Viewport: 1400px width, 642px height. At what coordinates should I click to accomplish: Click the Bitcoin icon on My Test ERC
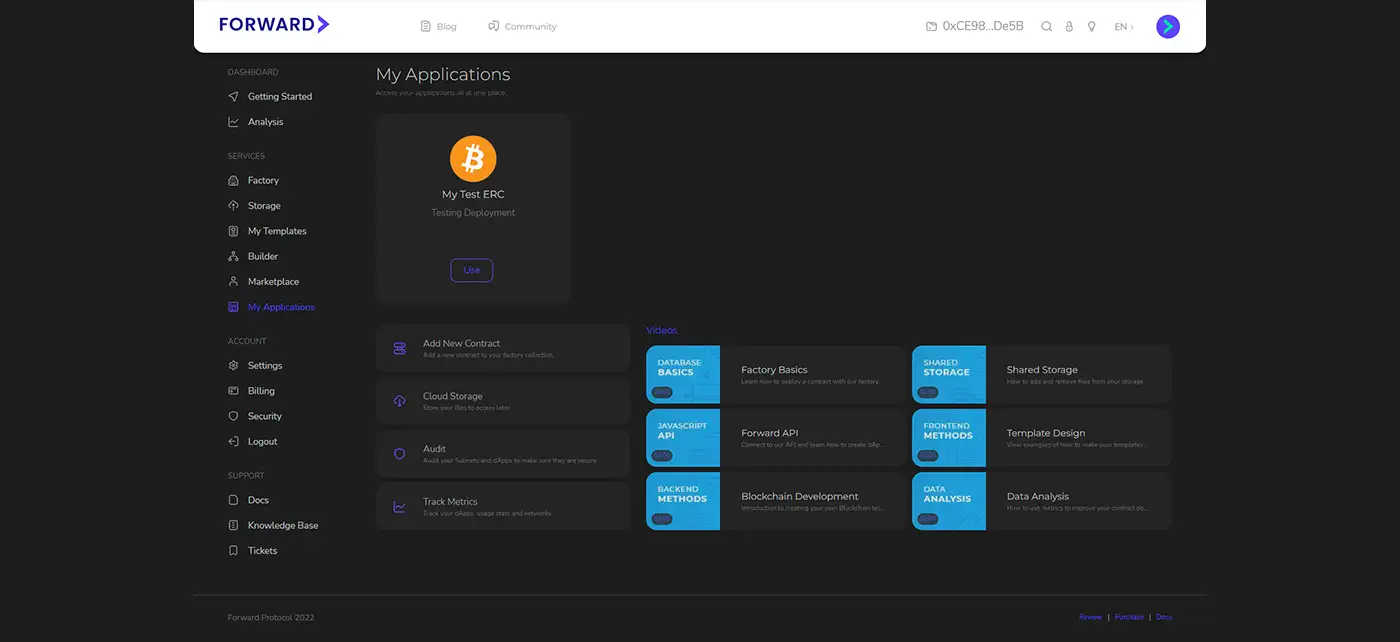point(473,159)
